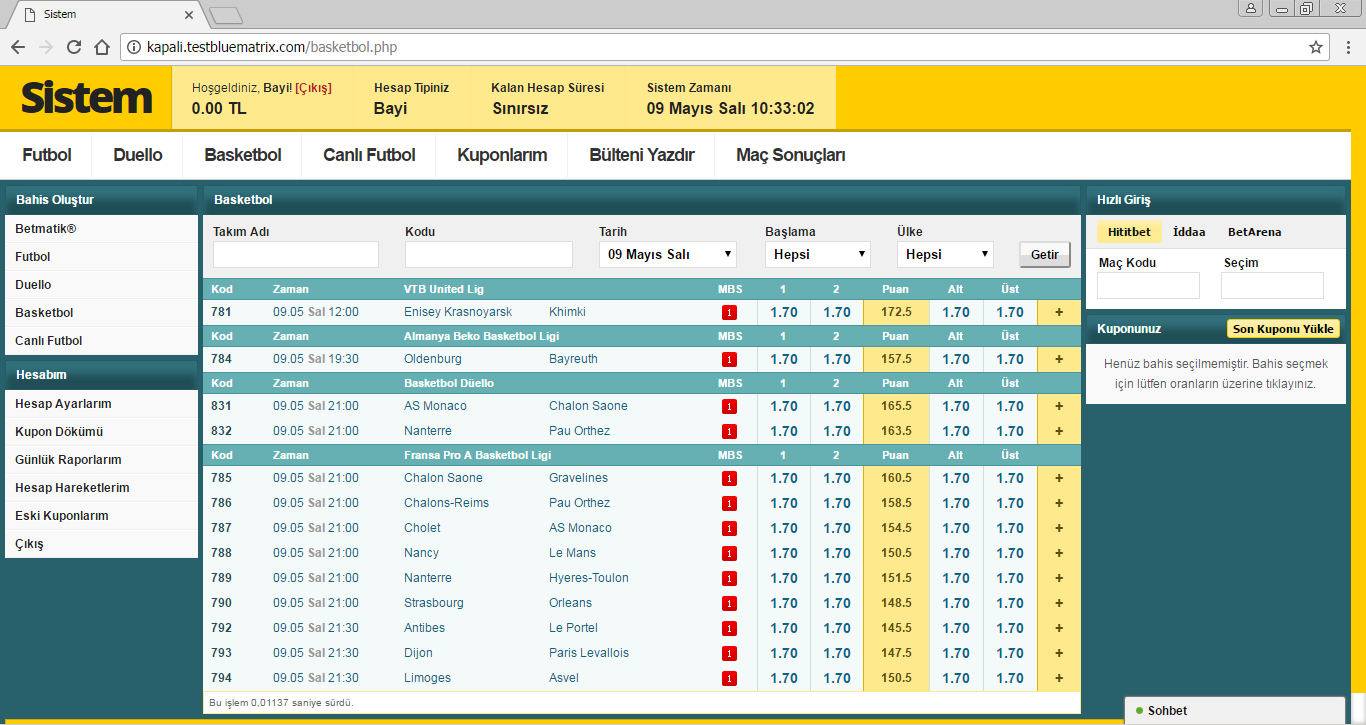Click the plus icon for match 785
The height and width of the screenshot is (725, 1366).
(1059, 478)
